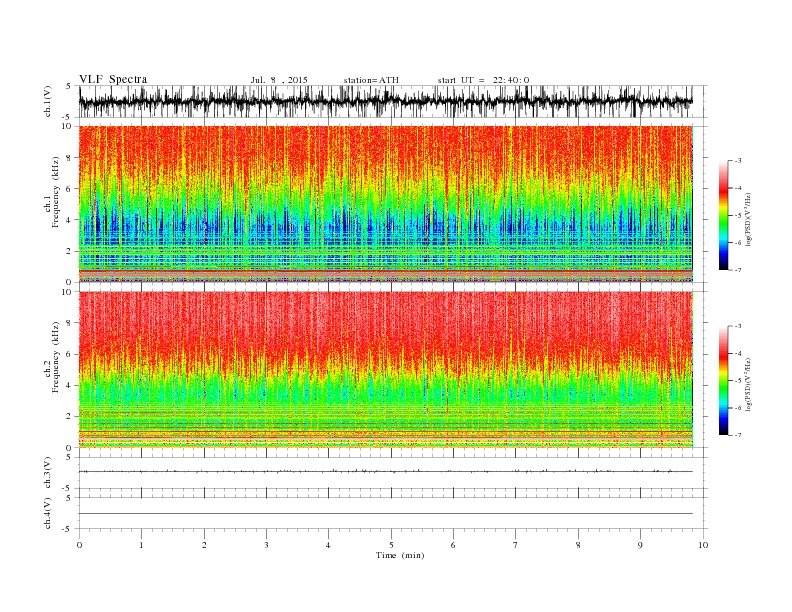The width and height of the screenshot is (792, 612).
Task: Click the 'ch.1(V)' waveform axis label
Action: [x=48, y=101]
